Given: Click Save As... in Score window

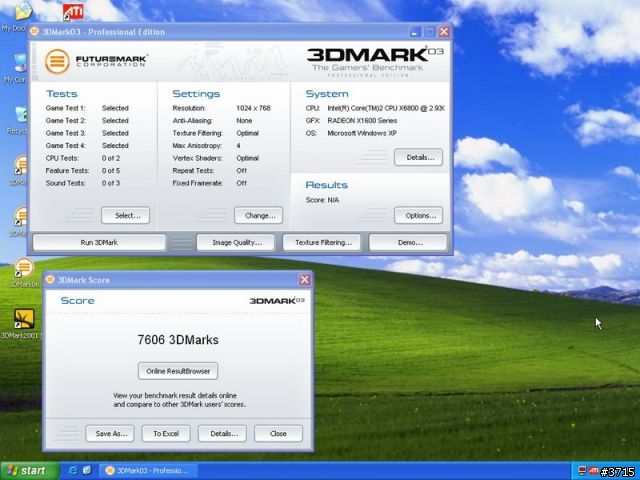Looking at the screenshot, I should pos(110,433).
